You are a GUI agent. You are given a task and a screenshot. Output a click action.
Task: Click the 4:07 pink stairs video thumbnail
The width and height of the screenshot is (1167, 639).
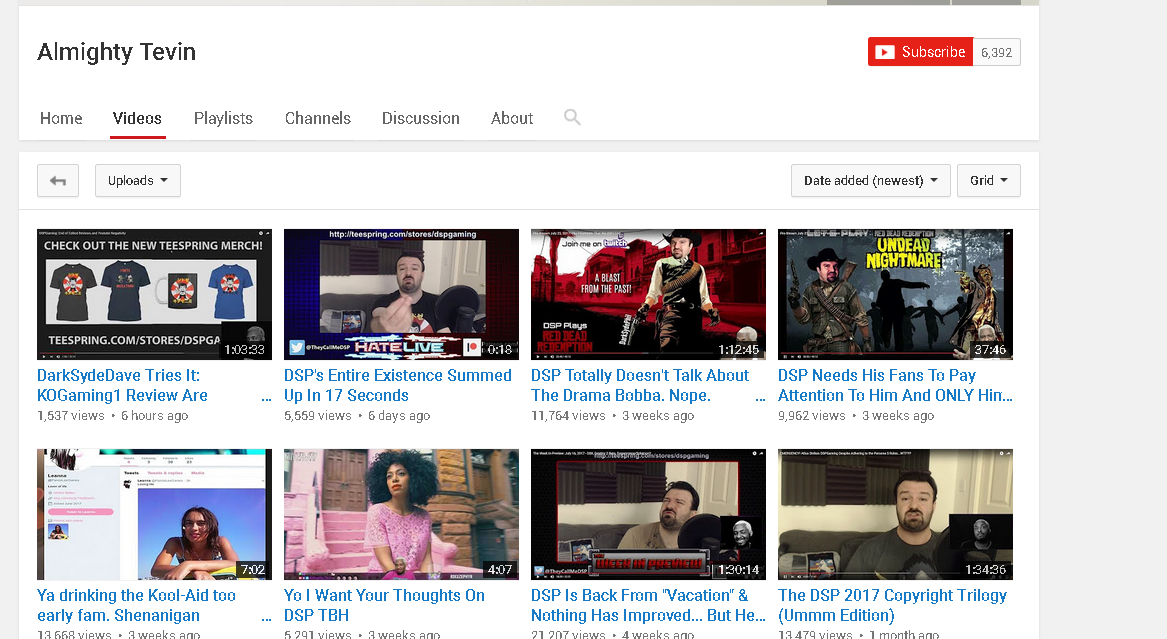401,514
